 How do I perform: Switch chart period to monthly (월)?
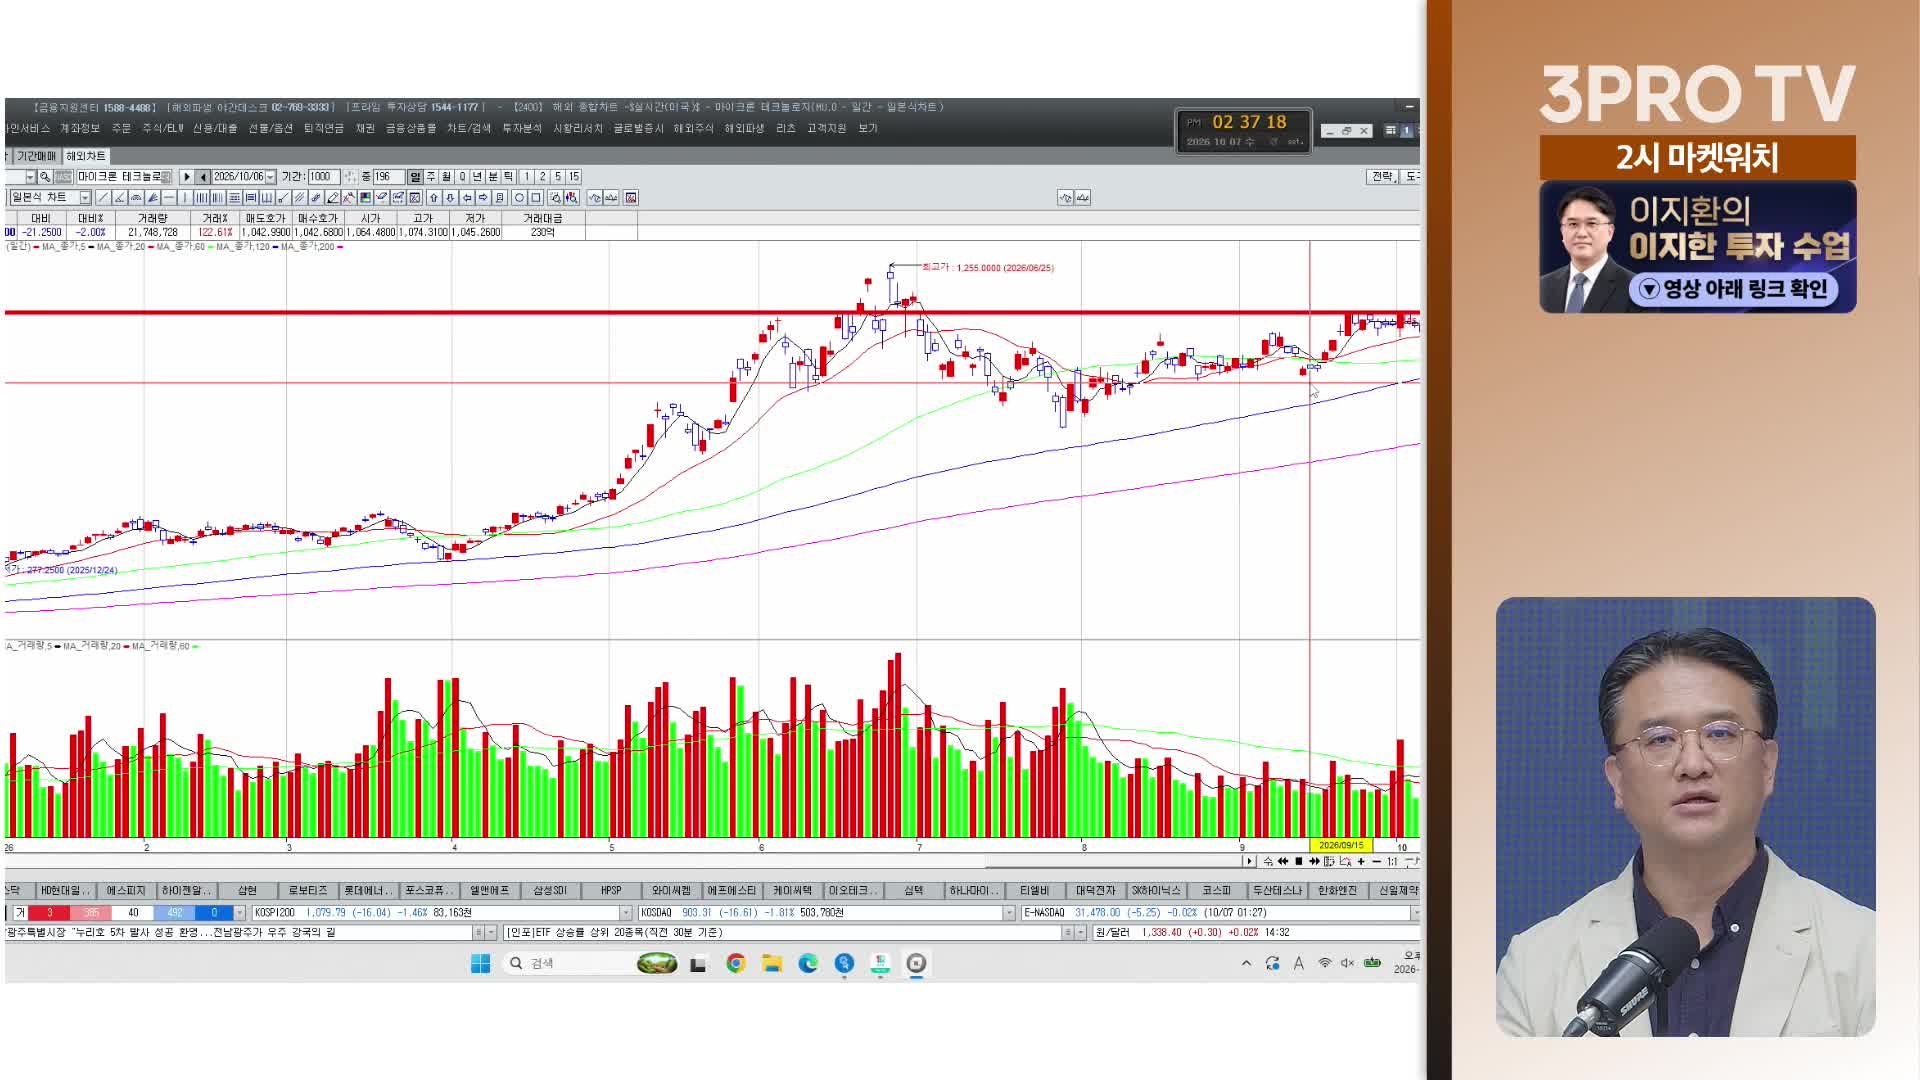(x=447, y=177)
